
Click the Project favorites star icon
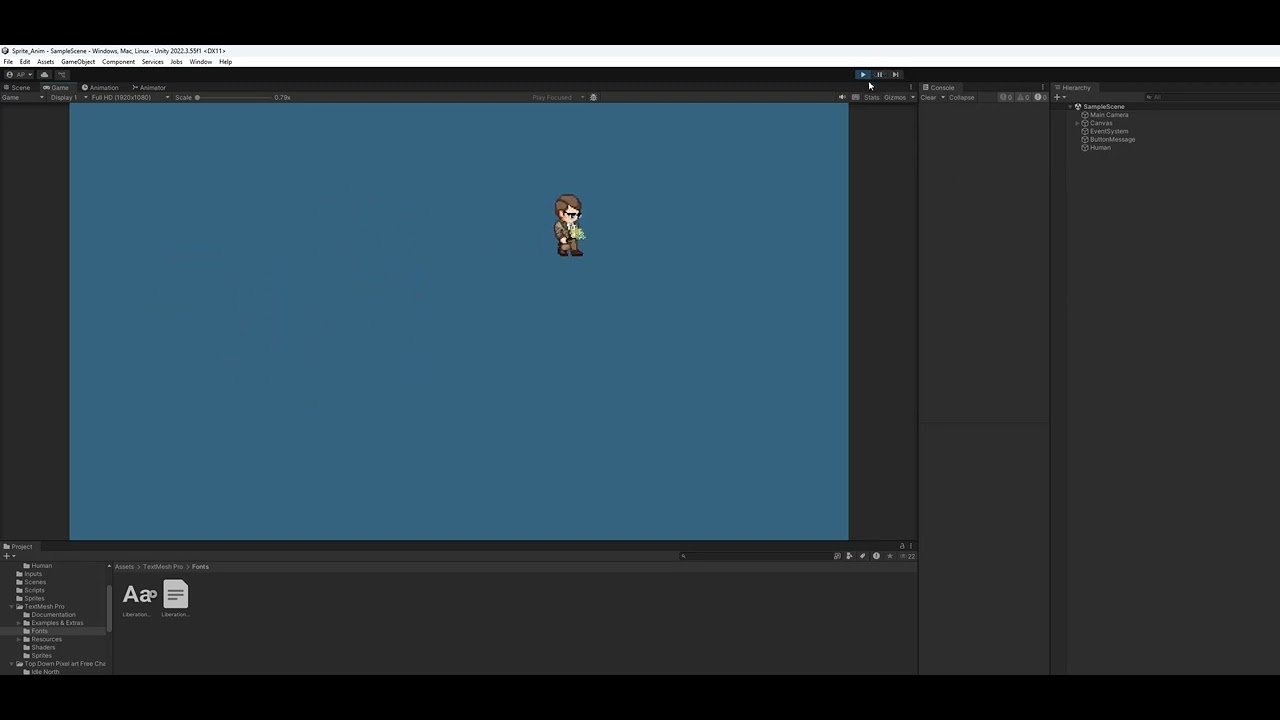(x=889, y=556)
